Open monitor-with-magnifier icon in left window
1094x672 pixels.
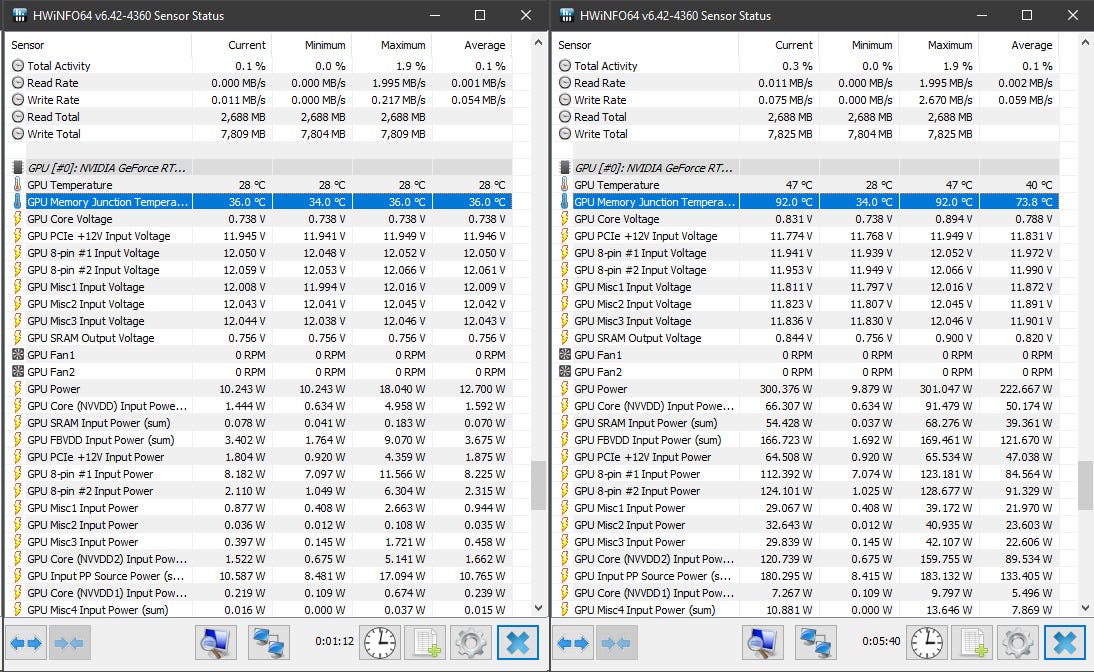coord(216,642)
